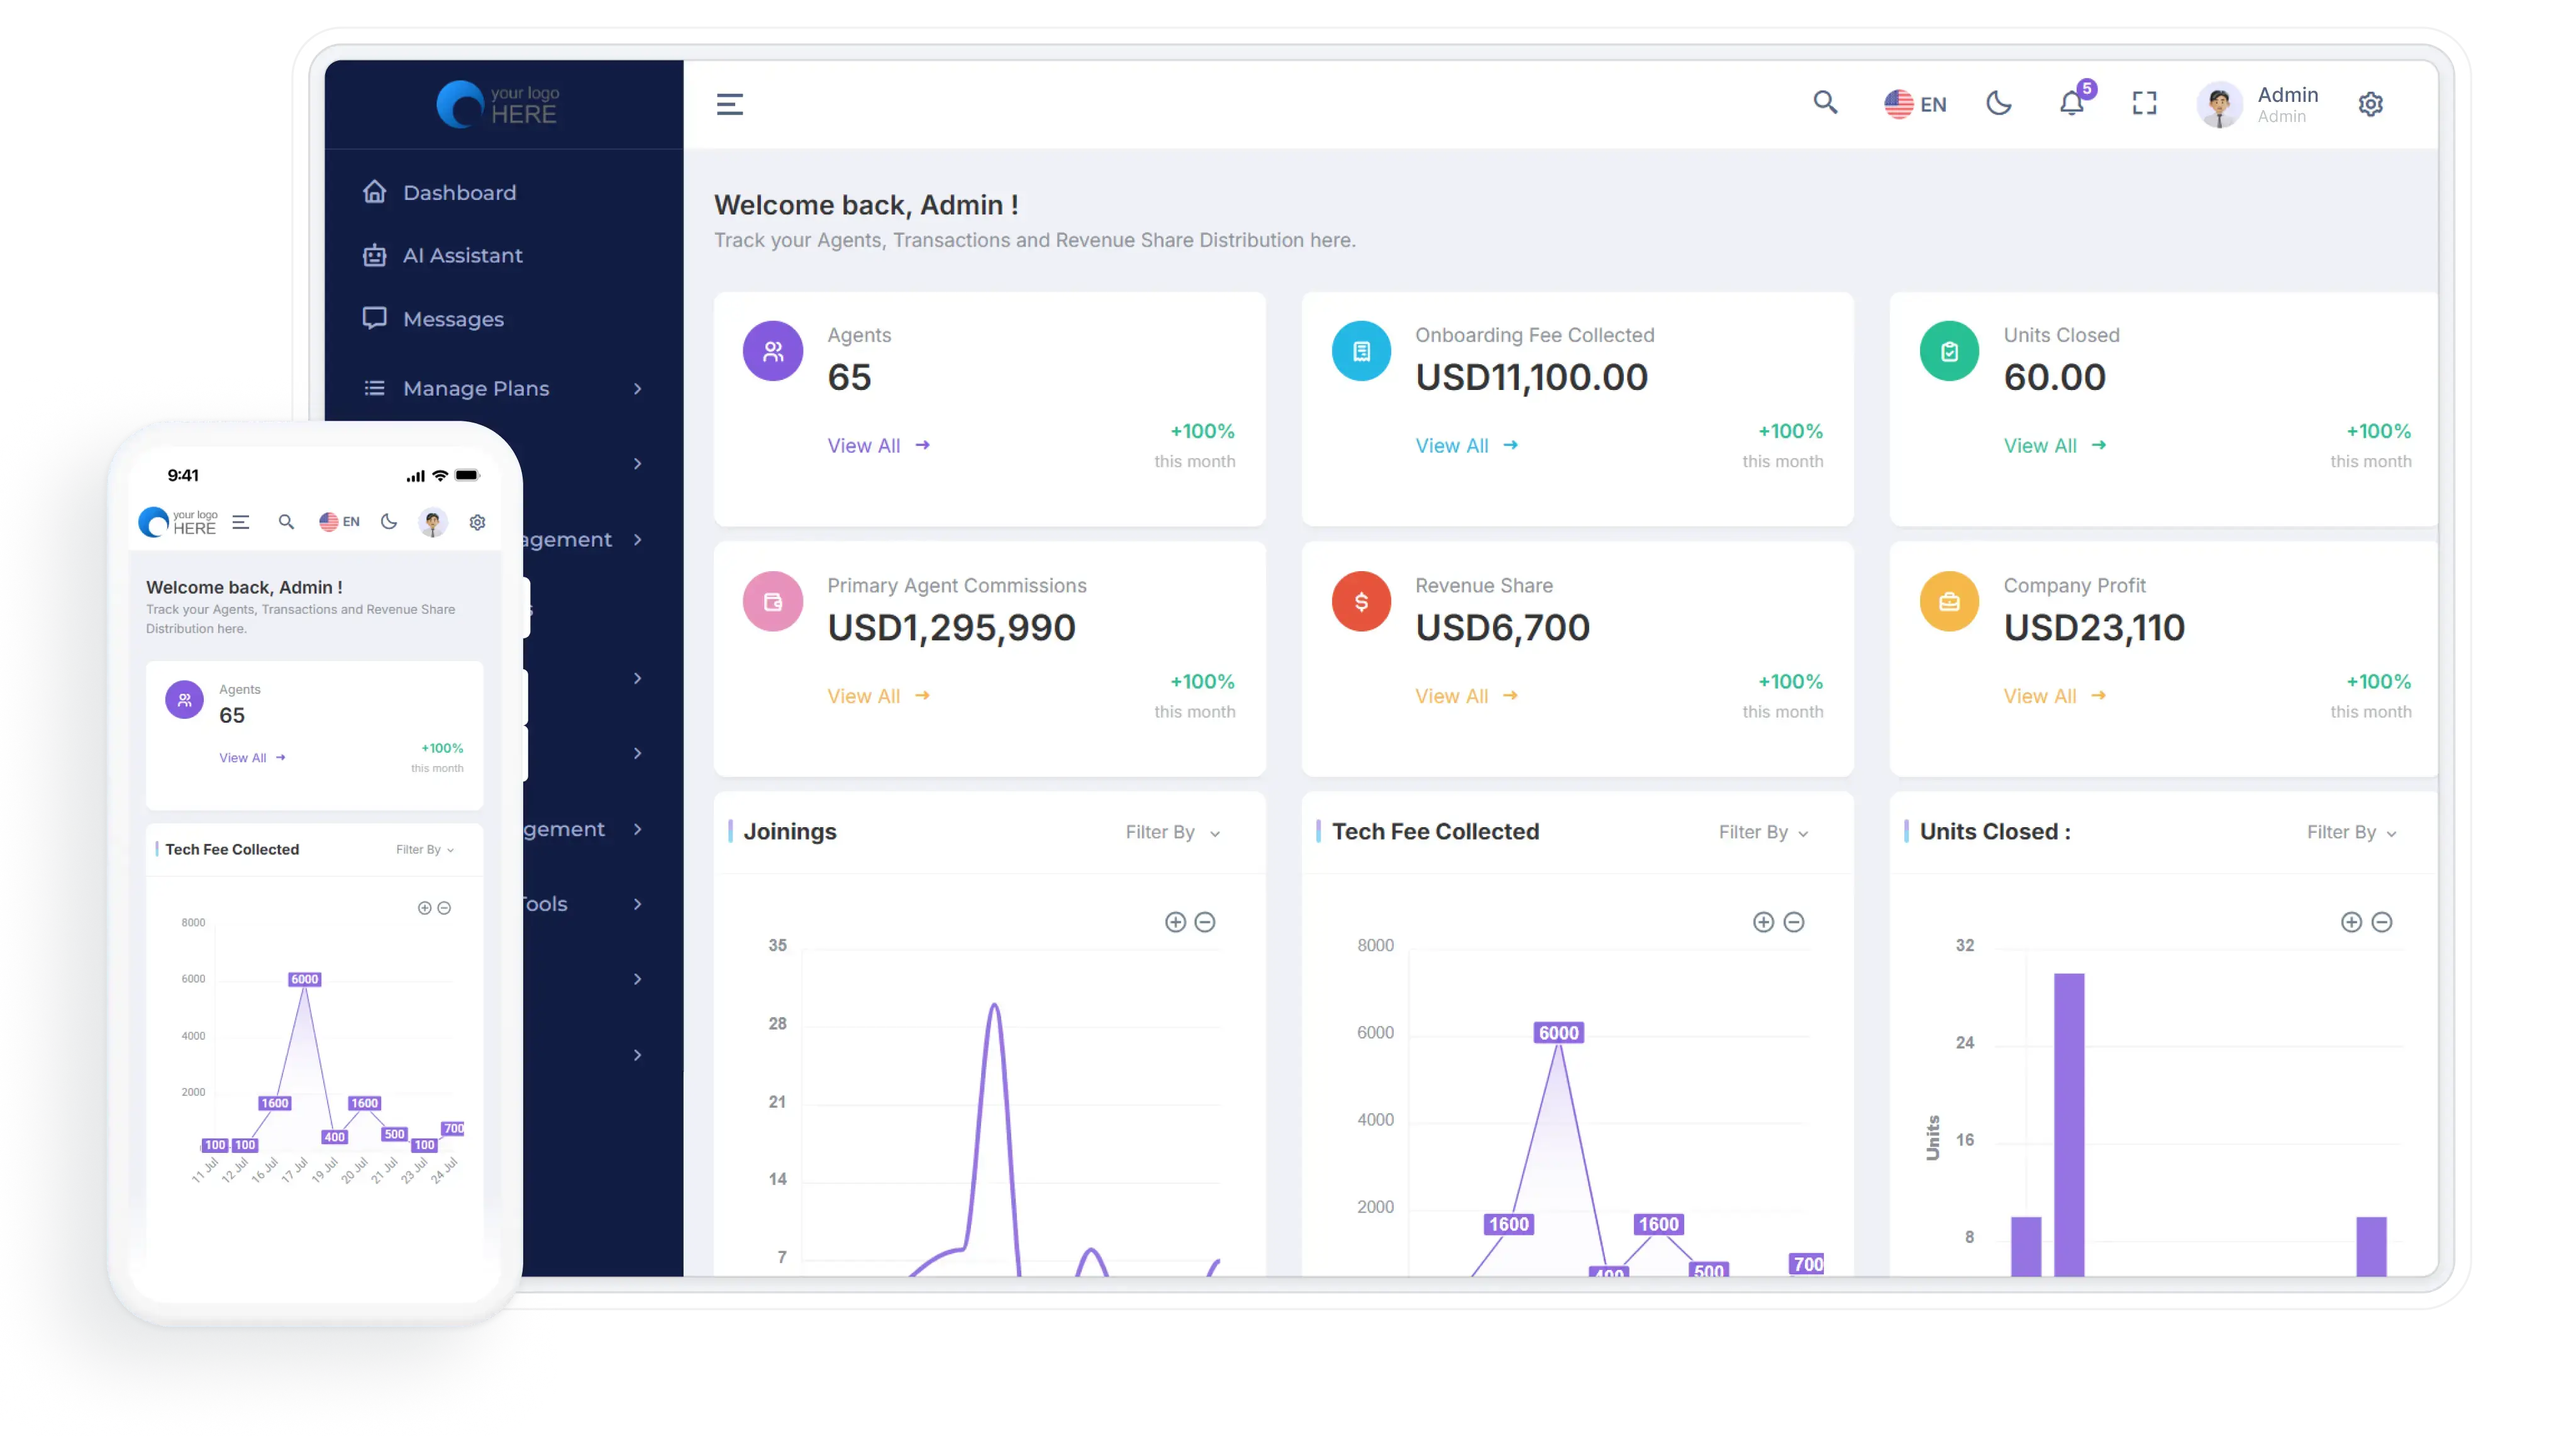Expand Manage Plans submenu chevron
The image size is (2576, 1436).
[637, 388]
